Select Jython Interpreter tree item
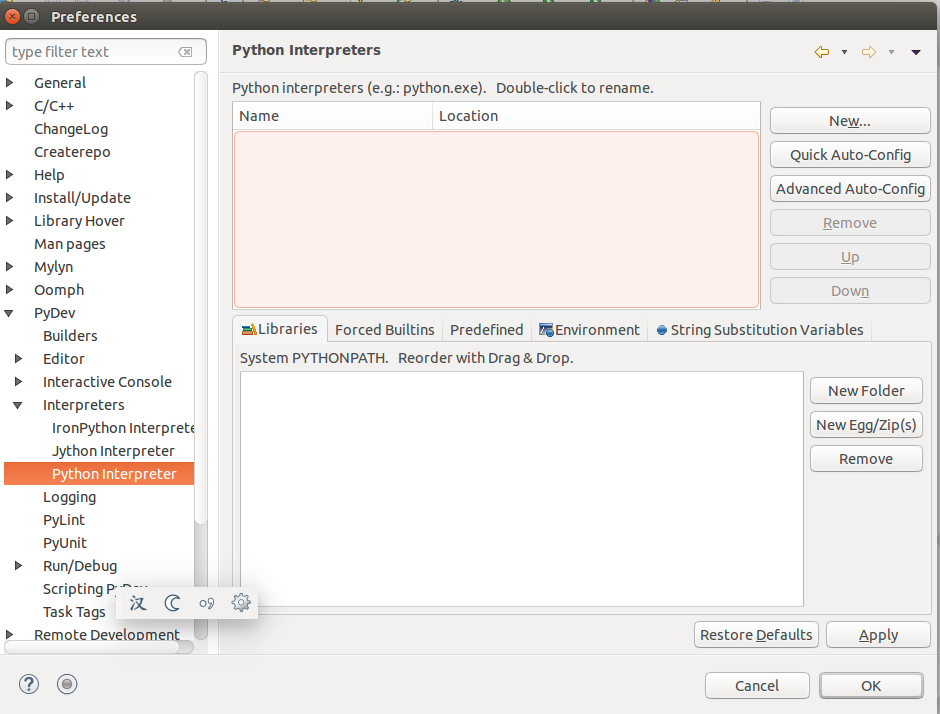 click(x=113, y=451)
